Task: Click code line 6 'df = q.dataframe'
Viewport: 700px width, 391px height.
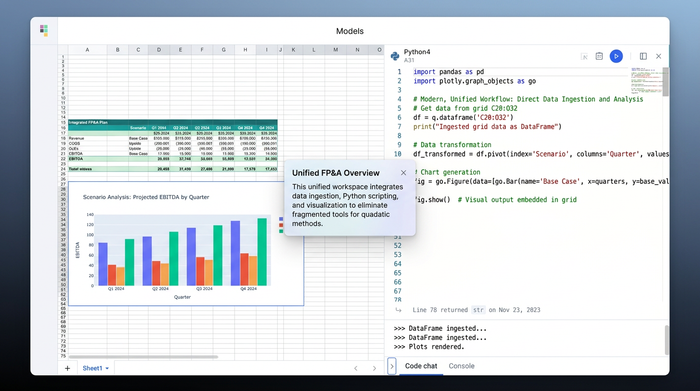Action: tap(463, 117)
